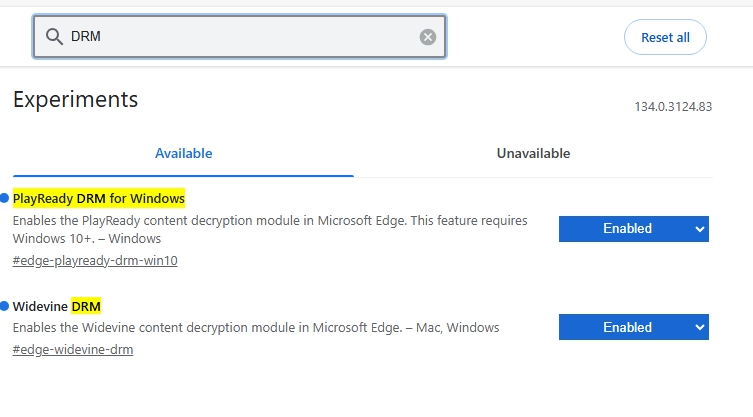Focus the flags search box containing DRM
This screenshot has height=417, width=753.
(240, 37)
